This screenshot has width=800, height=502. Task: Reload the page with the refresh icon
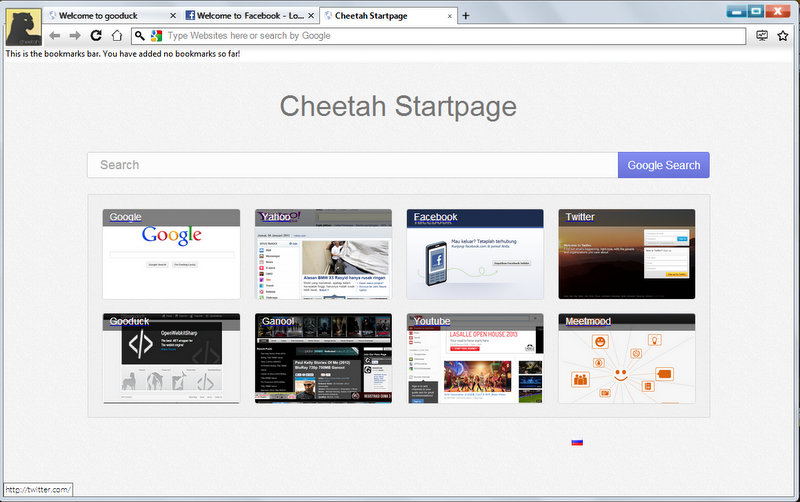click(x=96, y=35)
